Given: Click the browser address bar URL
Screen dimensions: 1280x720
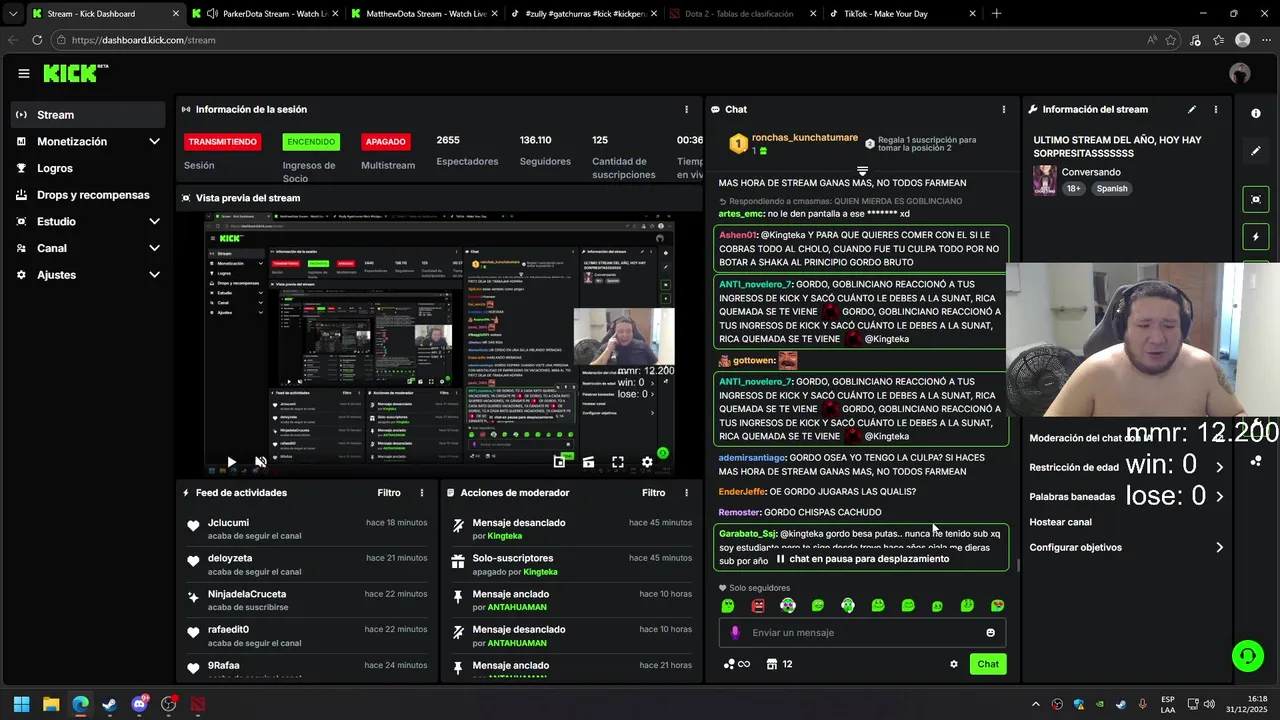Looking at the screenshot, I should click(x=144, y=40).
